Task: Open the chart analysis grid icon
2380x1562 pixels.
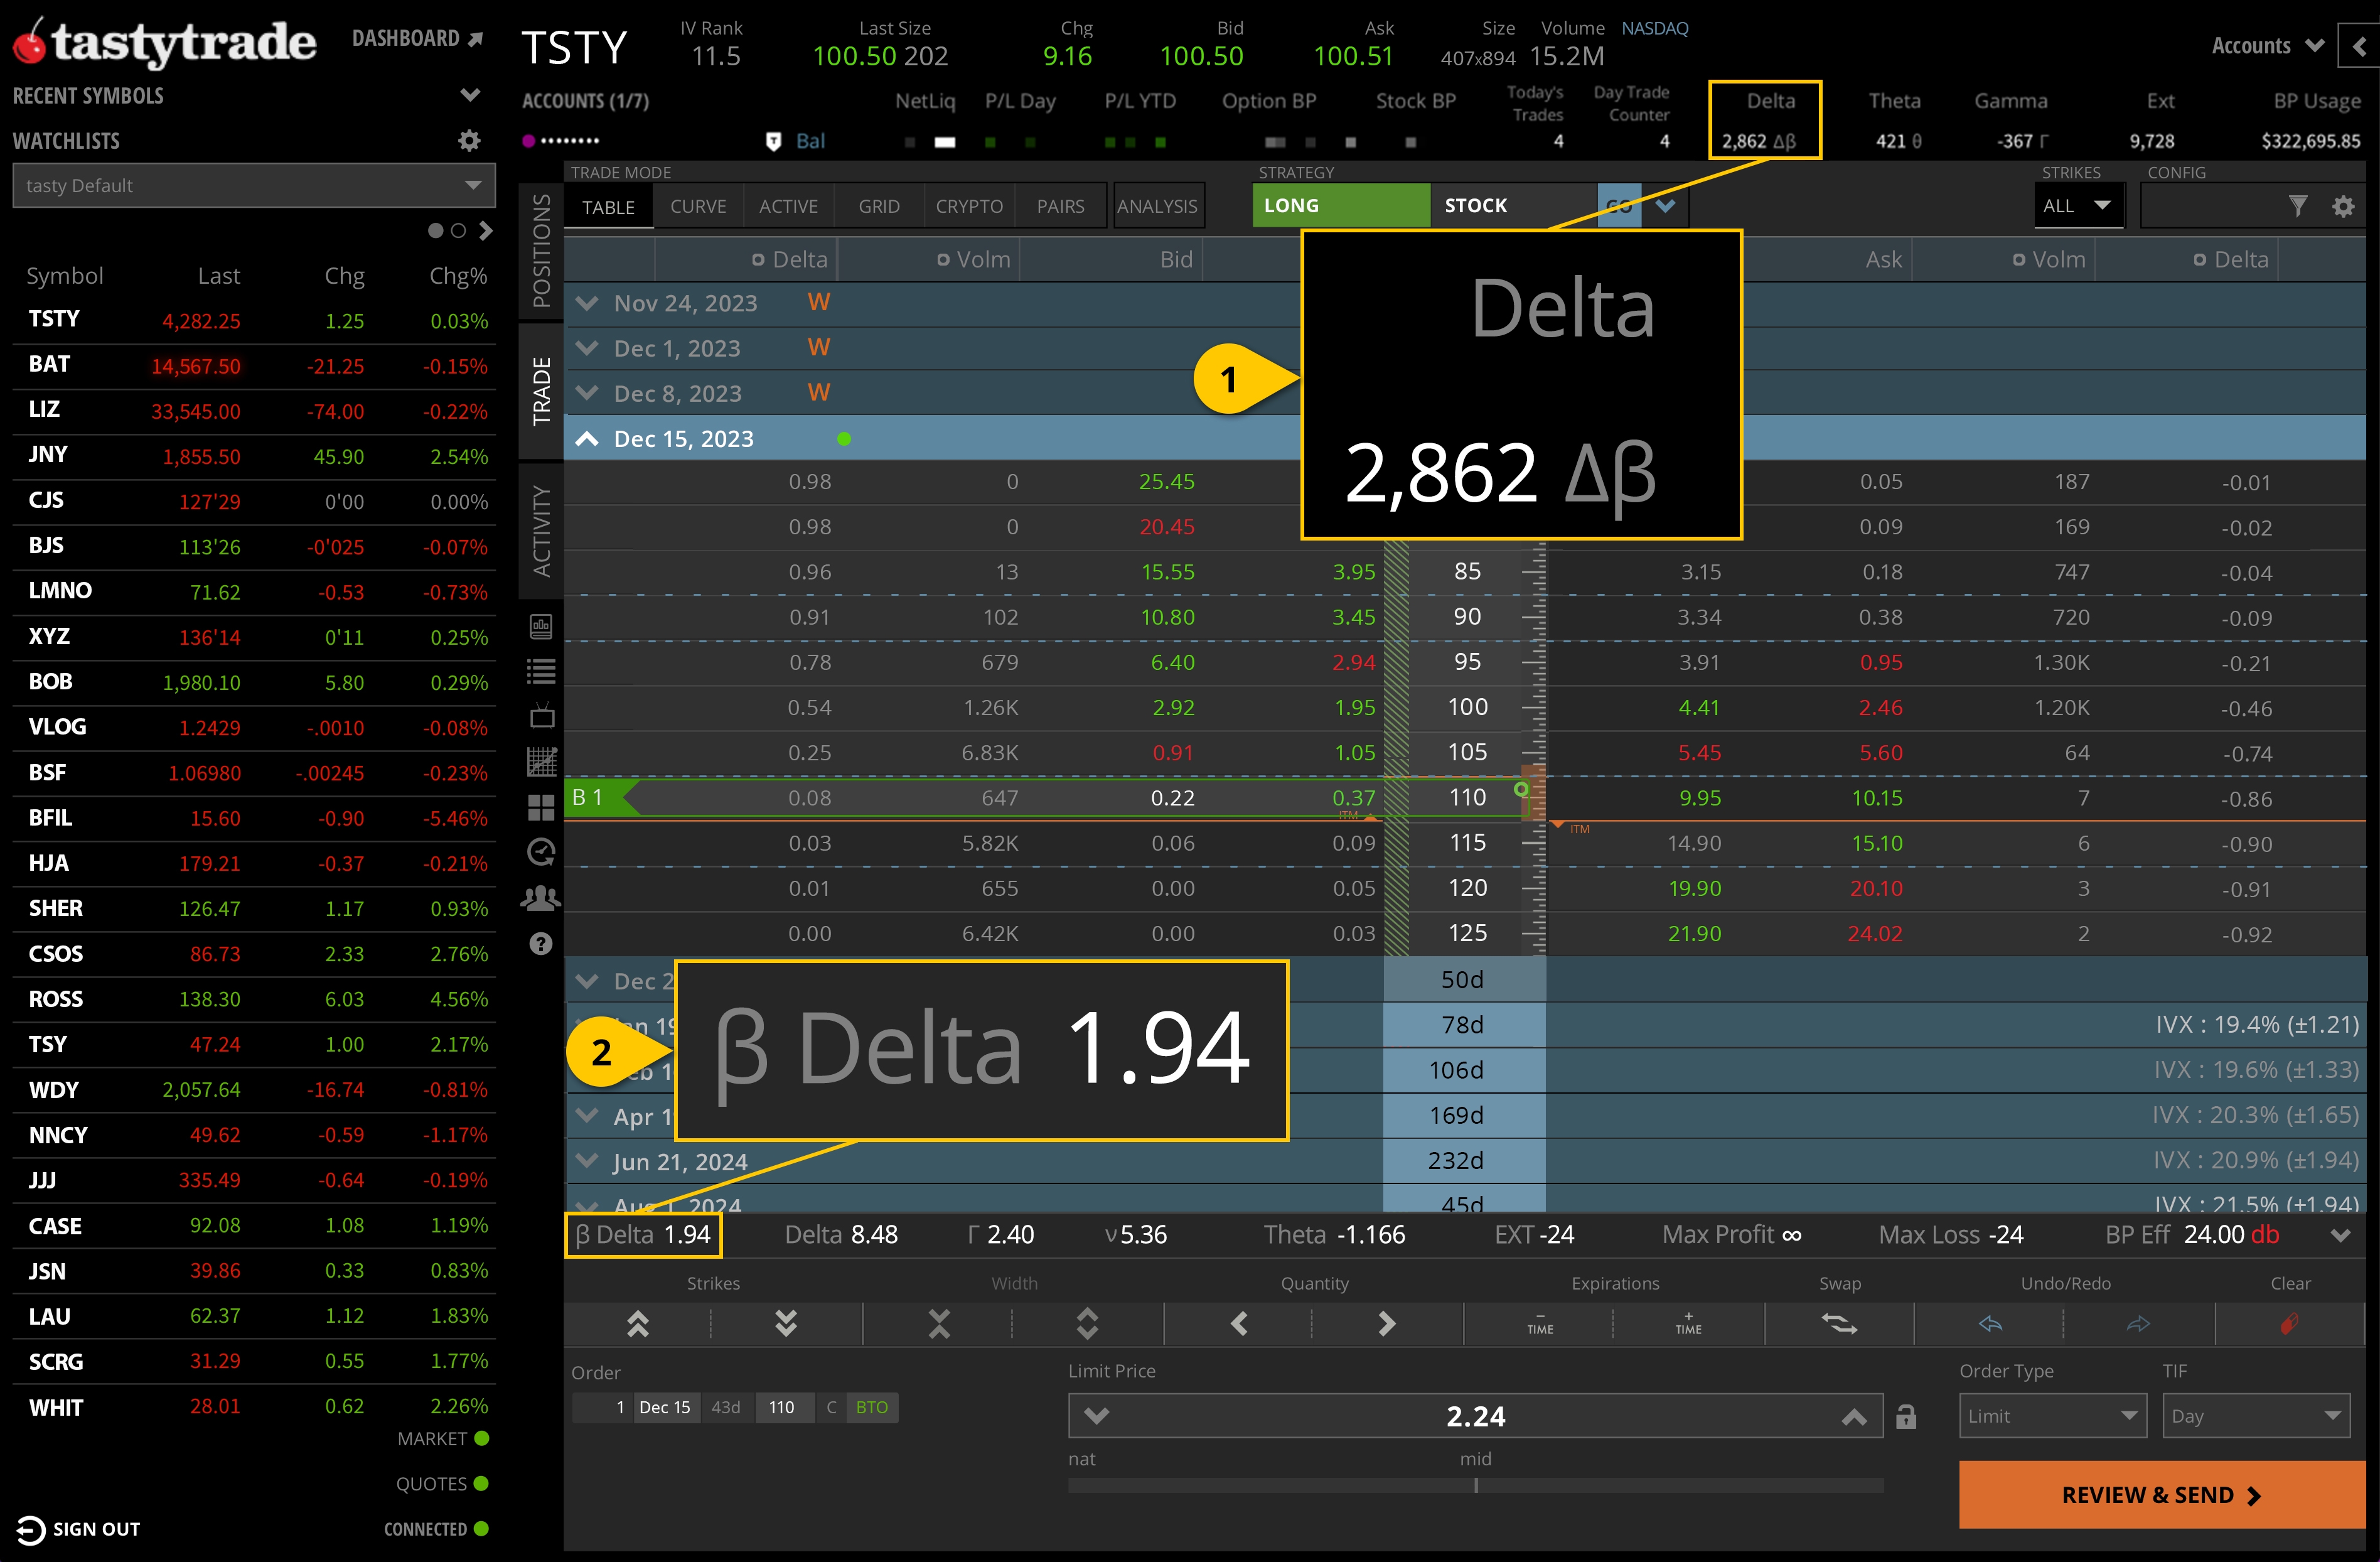Action: pyautogui.click(x=541, y=761)
